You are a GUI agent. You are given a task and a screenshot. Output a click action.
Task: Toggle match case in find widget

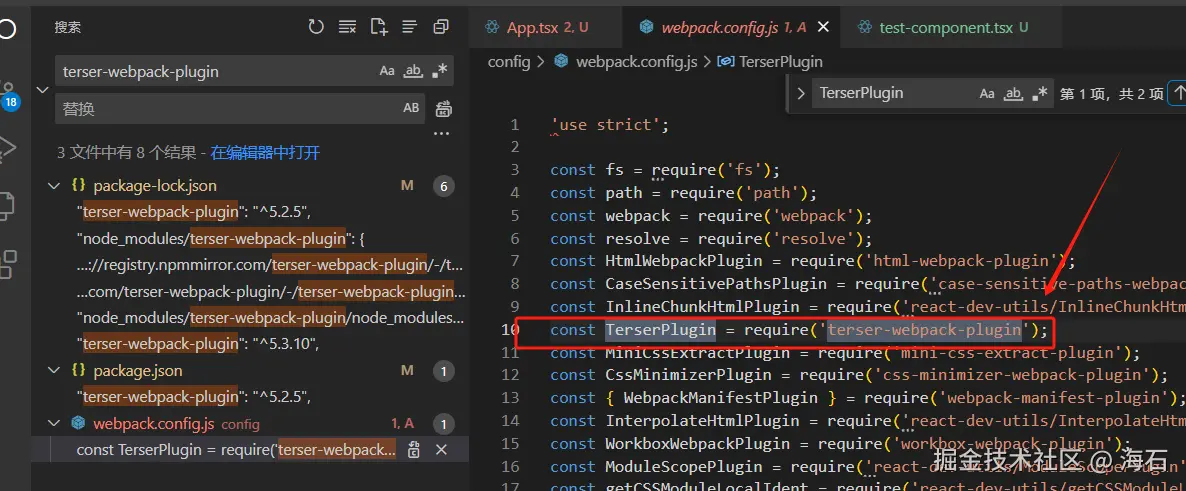(987, 94)
